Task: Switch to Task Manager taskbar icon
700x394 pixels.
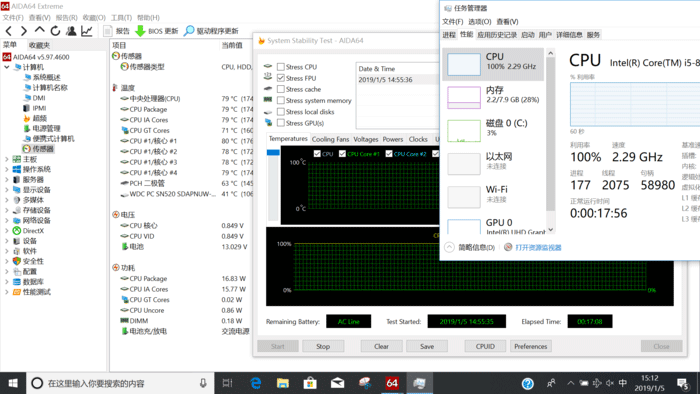Action: (419, 383)
